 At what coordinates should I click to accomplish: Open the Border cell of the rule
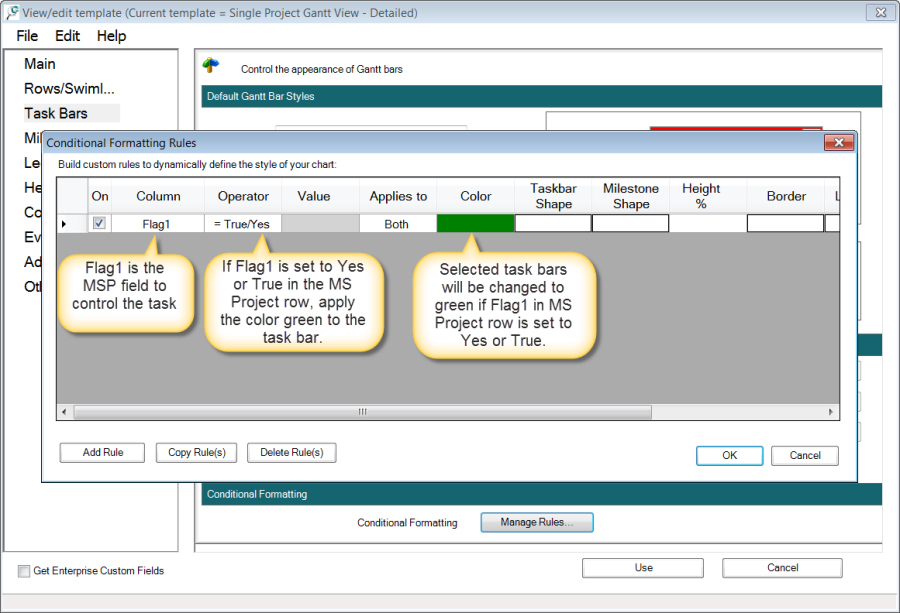(x=785, y=223)
